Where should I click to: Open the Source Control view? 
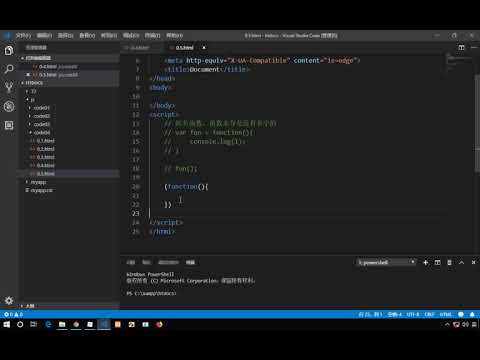point(9,87)
